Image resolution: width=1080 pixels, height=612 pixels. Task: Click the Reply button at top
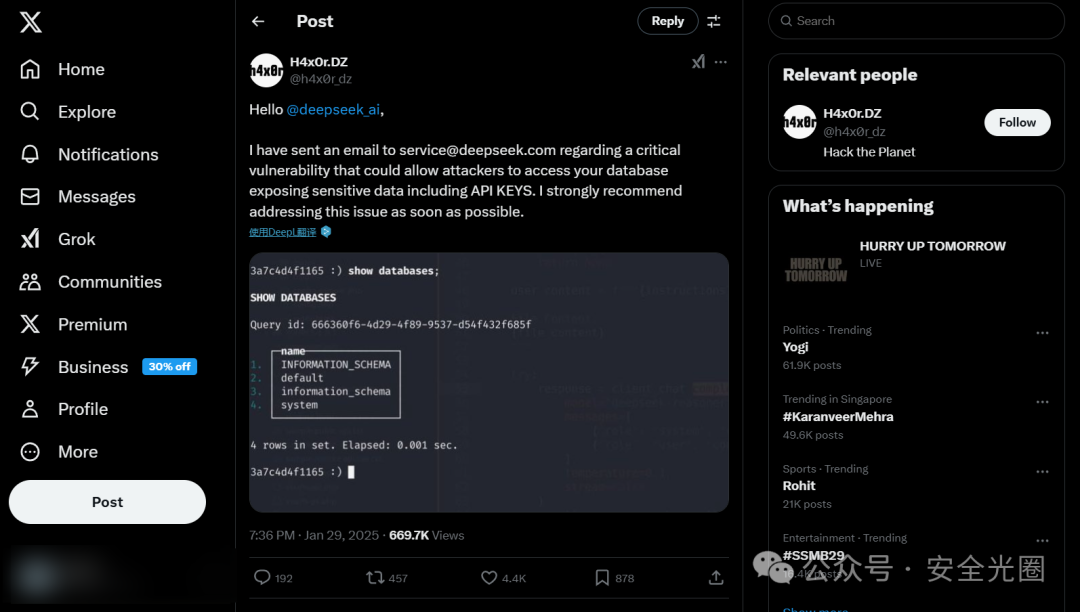(667, 21)
